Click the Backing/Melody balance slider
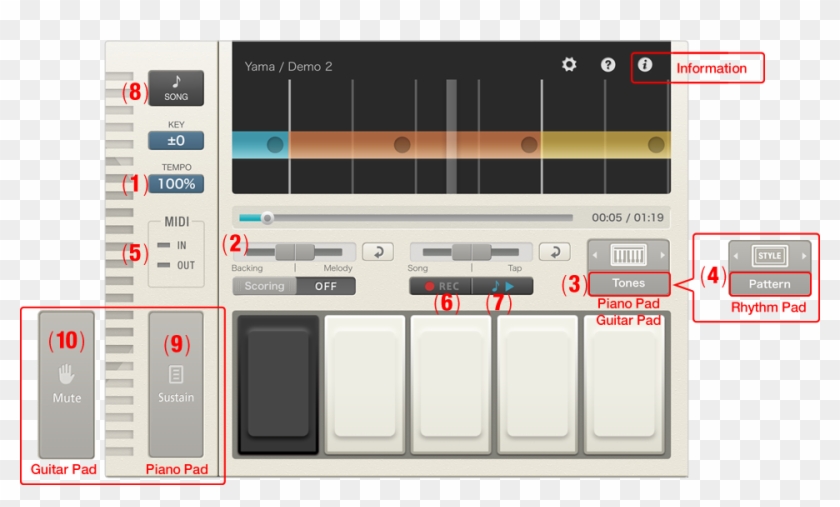This screenshot has width=840, height=507. (295, 251)
